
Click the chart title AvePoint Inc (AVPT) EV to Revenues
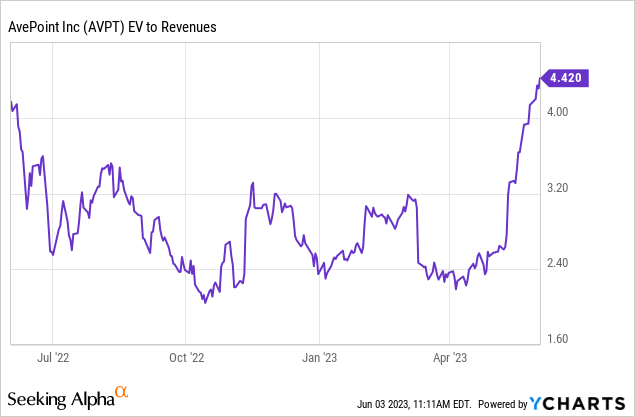coord(112,27)
